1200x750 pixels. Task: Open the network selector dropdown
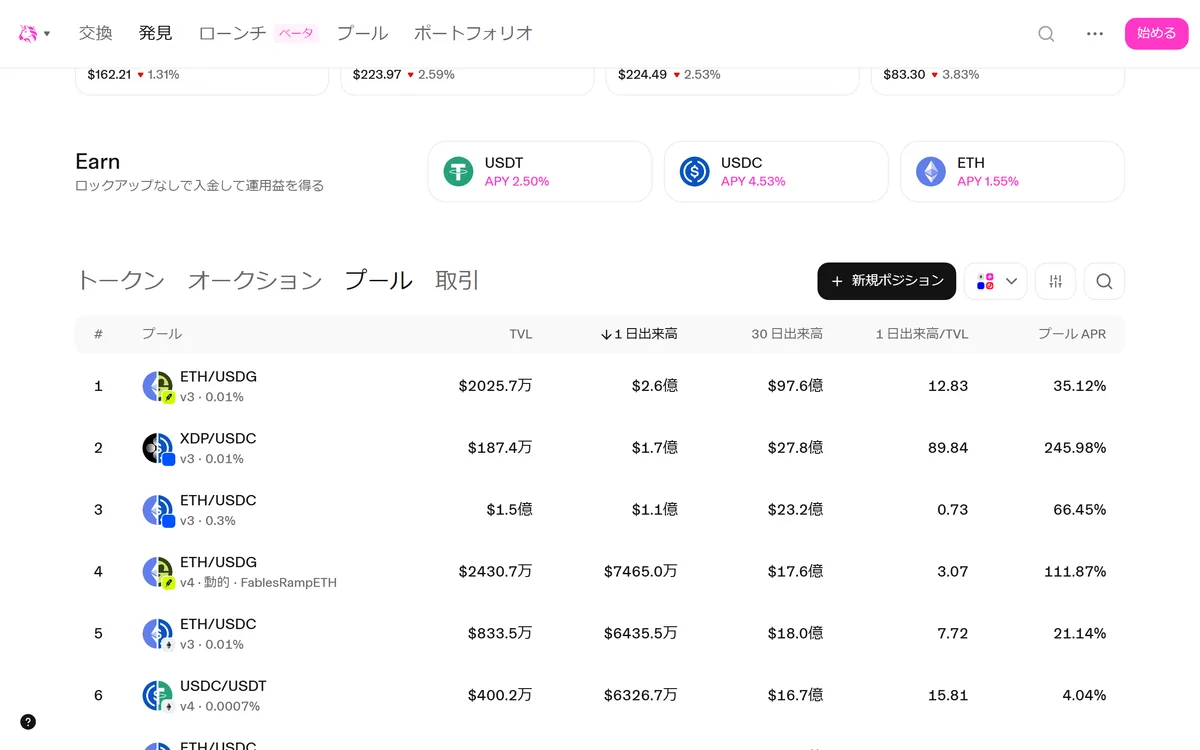tap(996, 281)
